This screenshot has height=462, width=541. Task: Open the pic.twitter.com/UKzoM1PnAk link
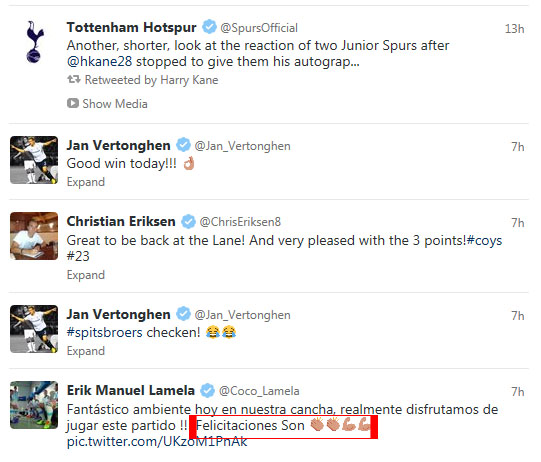click(x=157, y=441)
